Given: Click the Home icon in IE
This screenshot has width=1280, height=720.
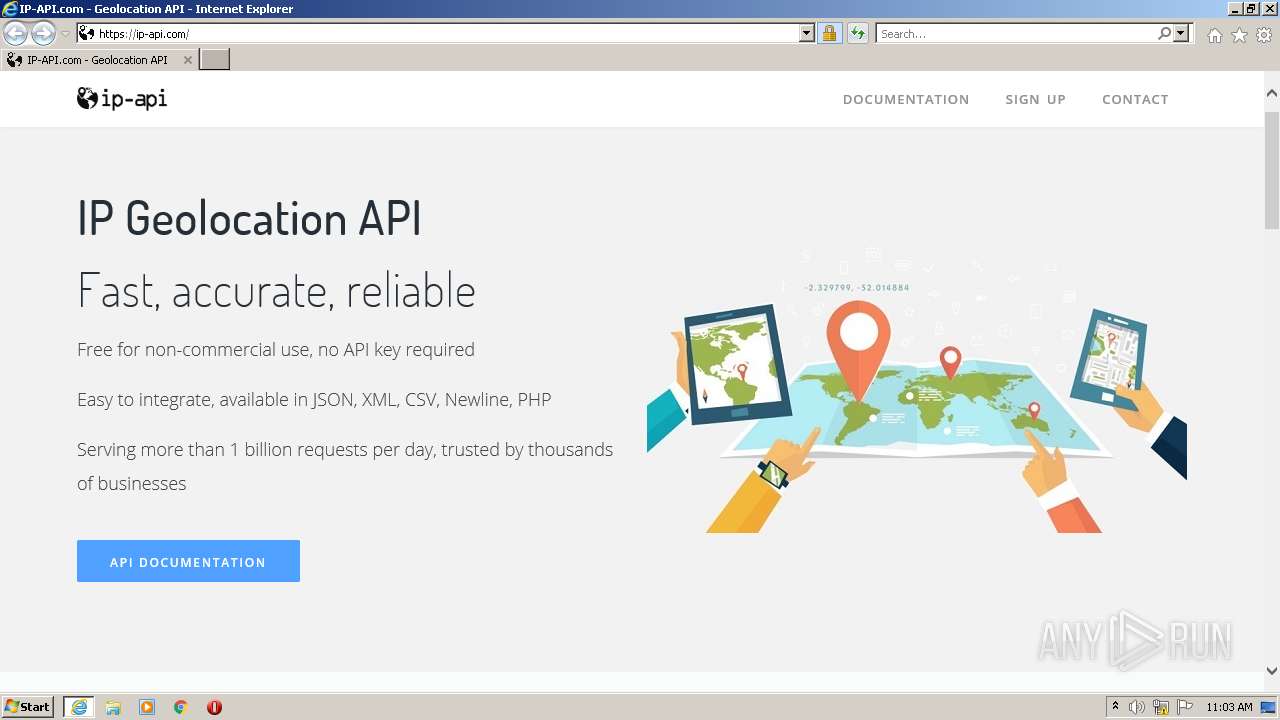Looking at the screenshot, I should (1214, 35).
